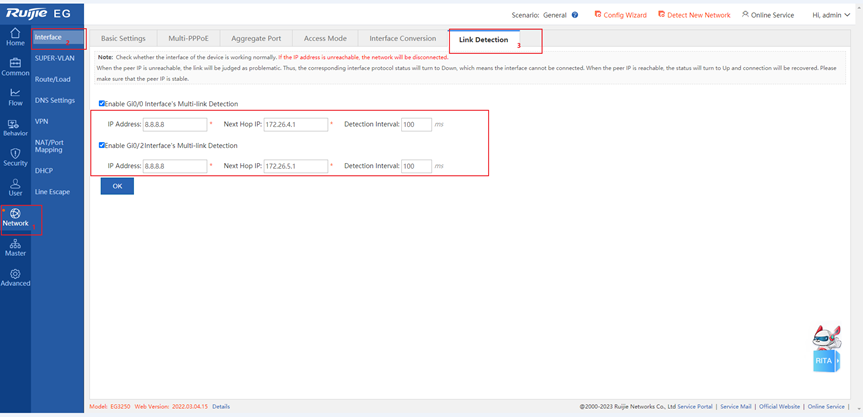Click the Home icon in sidebar
The image size is (863, 417).
tap(15, 34)
